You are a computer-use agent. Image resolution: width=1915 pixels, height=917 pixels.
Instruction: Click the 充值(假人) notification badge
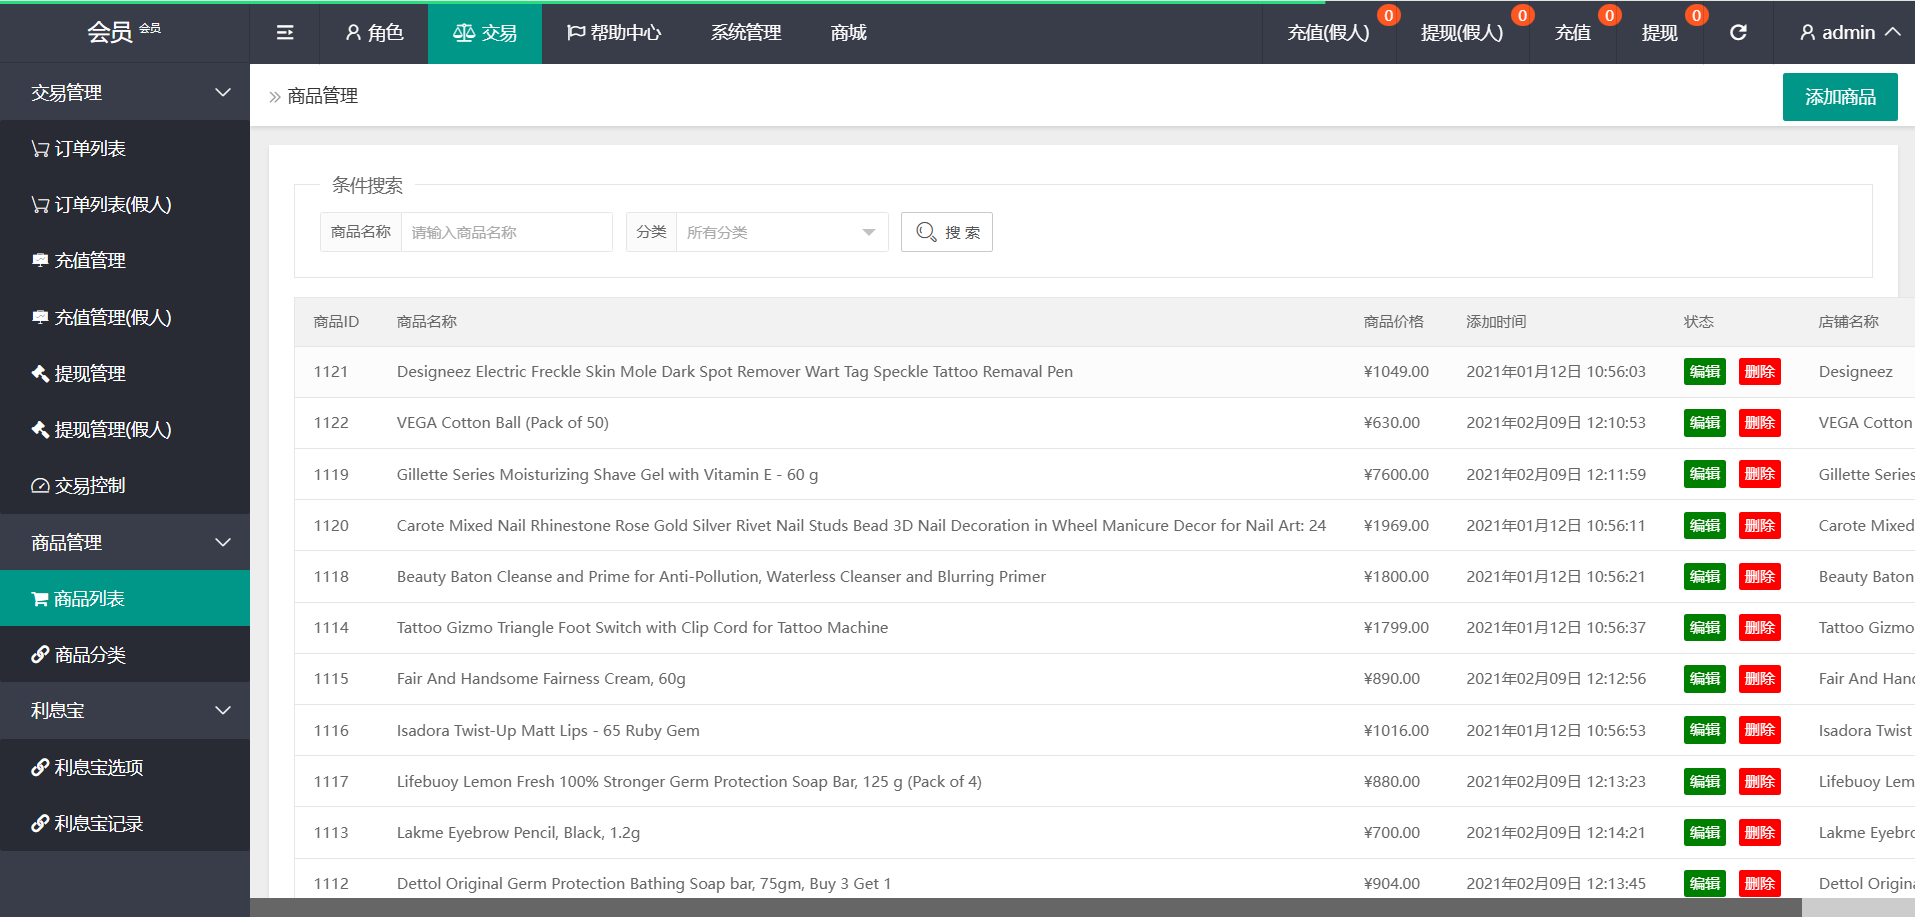coord(1388,15)
